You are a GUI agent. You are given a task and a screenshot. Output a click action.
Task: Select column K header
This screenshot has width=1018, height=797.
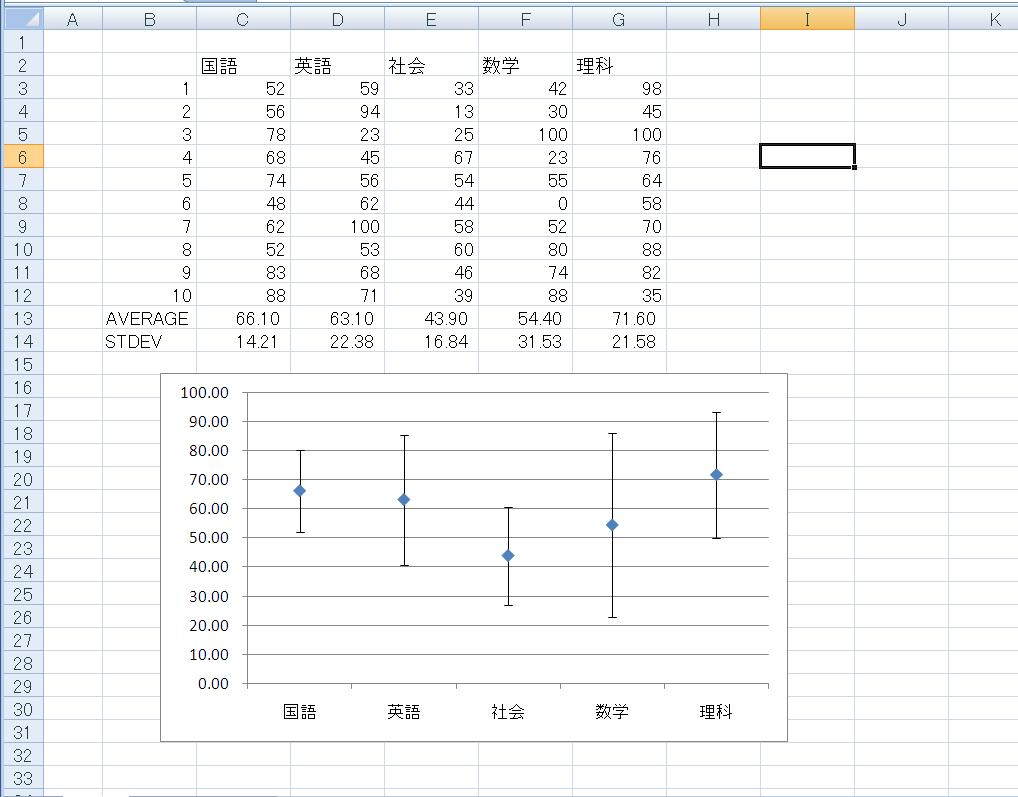(x=993, y=20)
